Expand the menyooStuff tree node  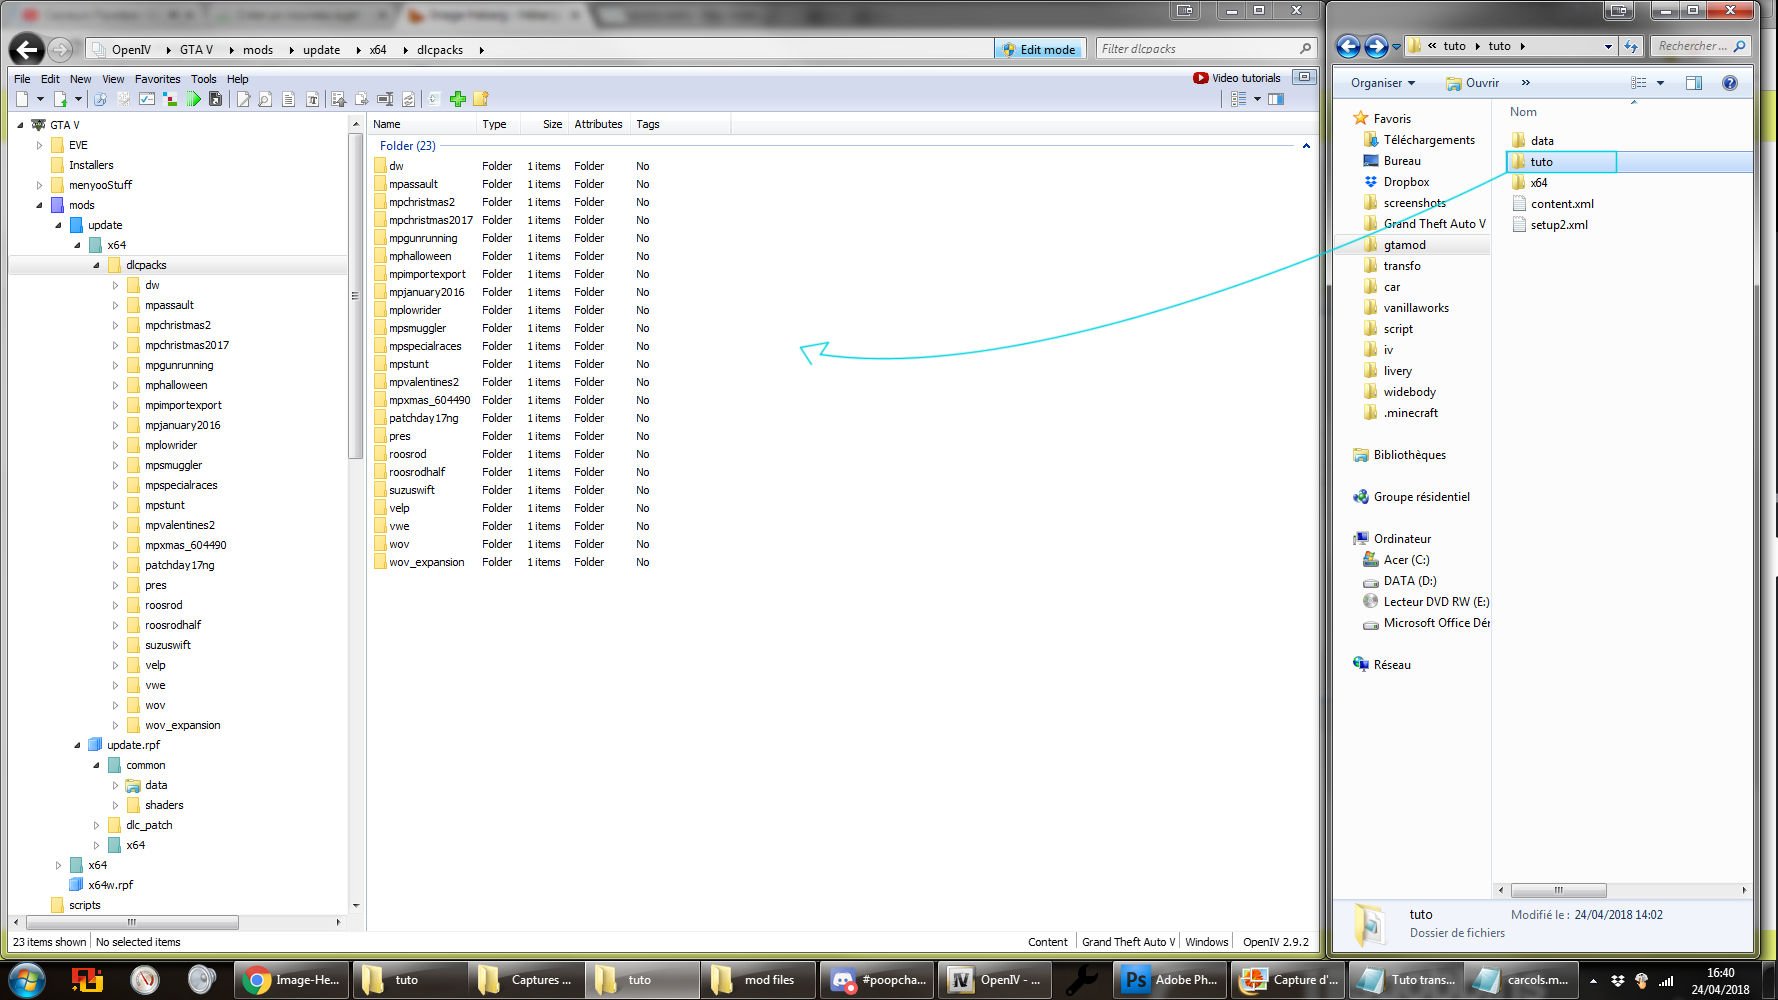point(39,185)
